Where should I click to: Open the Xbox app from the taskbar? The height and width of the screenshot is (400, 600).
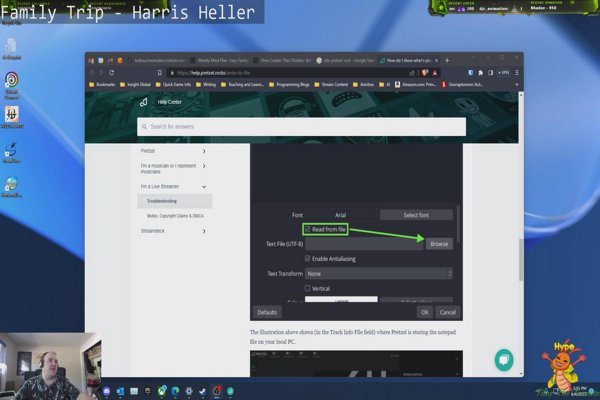pyautogui.click(x=162, y=391)
